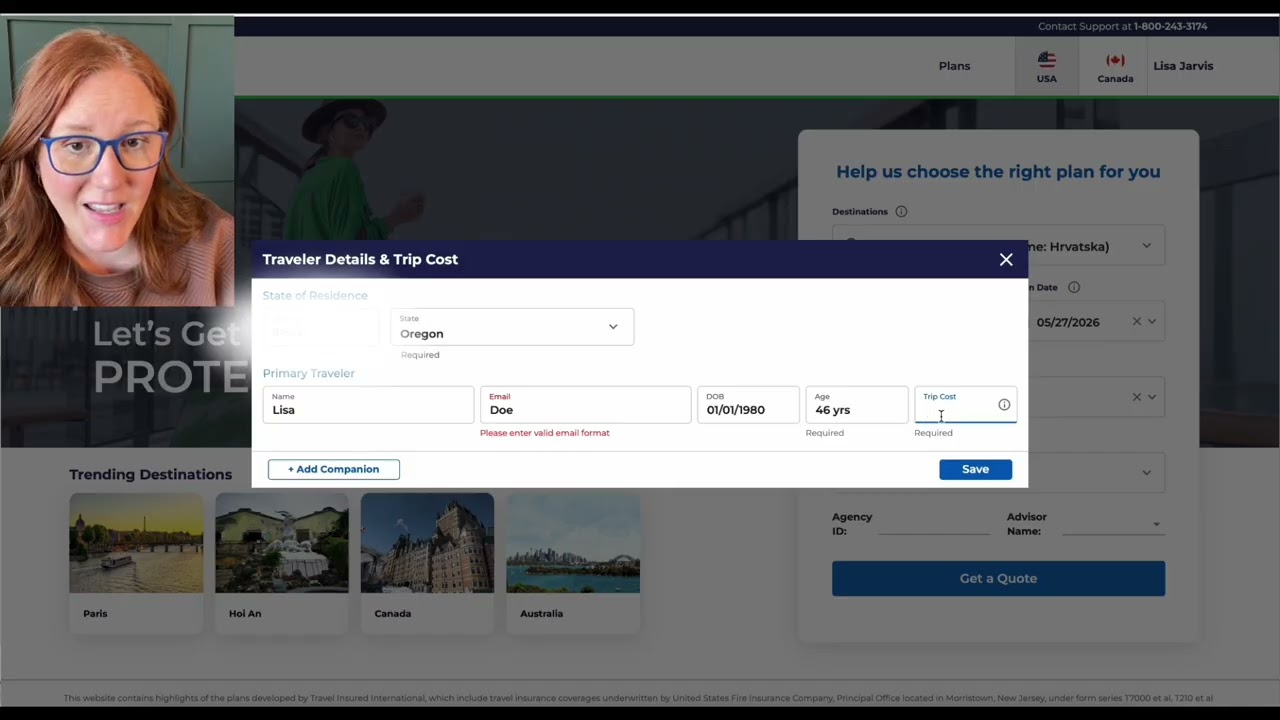
Task: Click the Agency ID input line
Action: (x=934, y=524)
